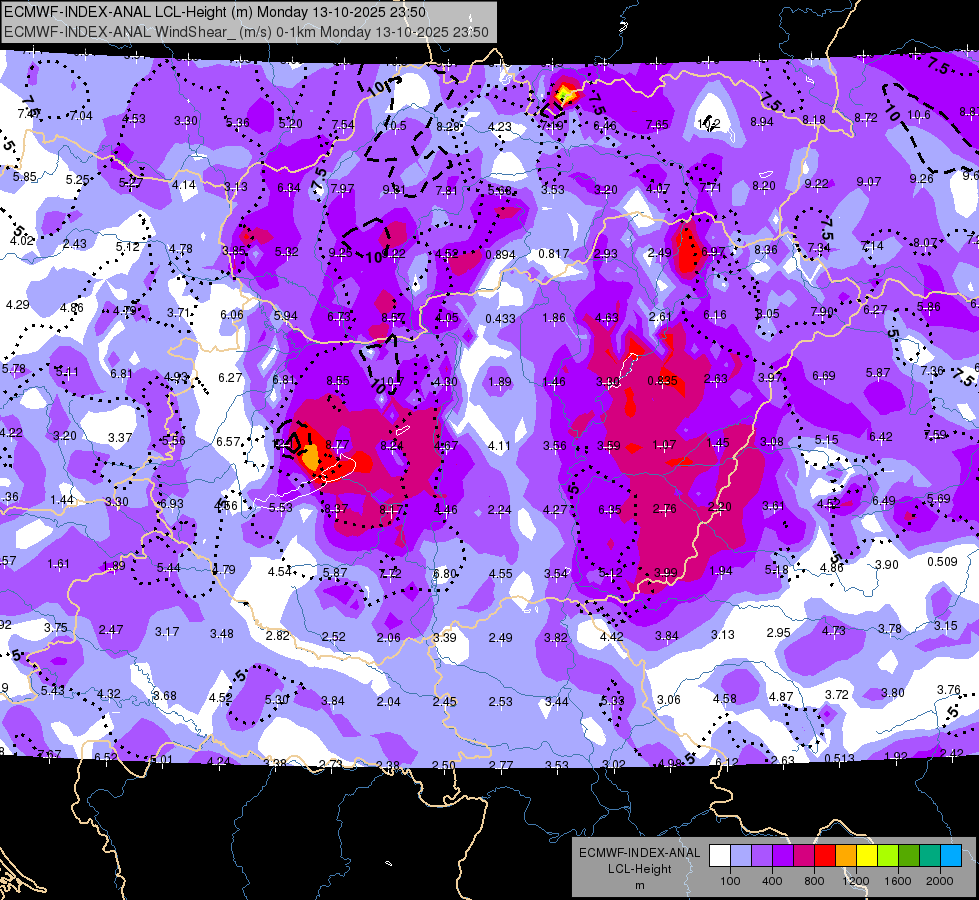Click the 0.433 wind shear value
The height and width of the screenshot is (900, 979).
tap(500, 318)
